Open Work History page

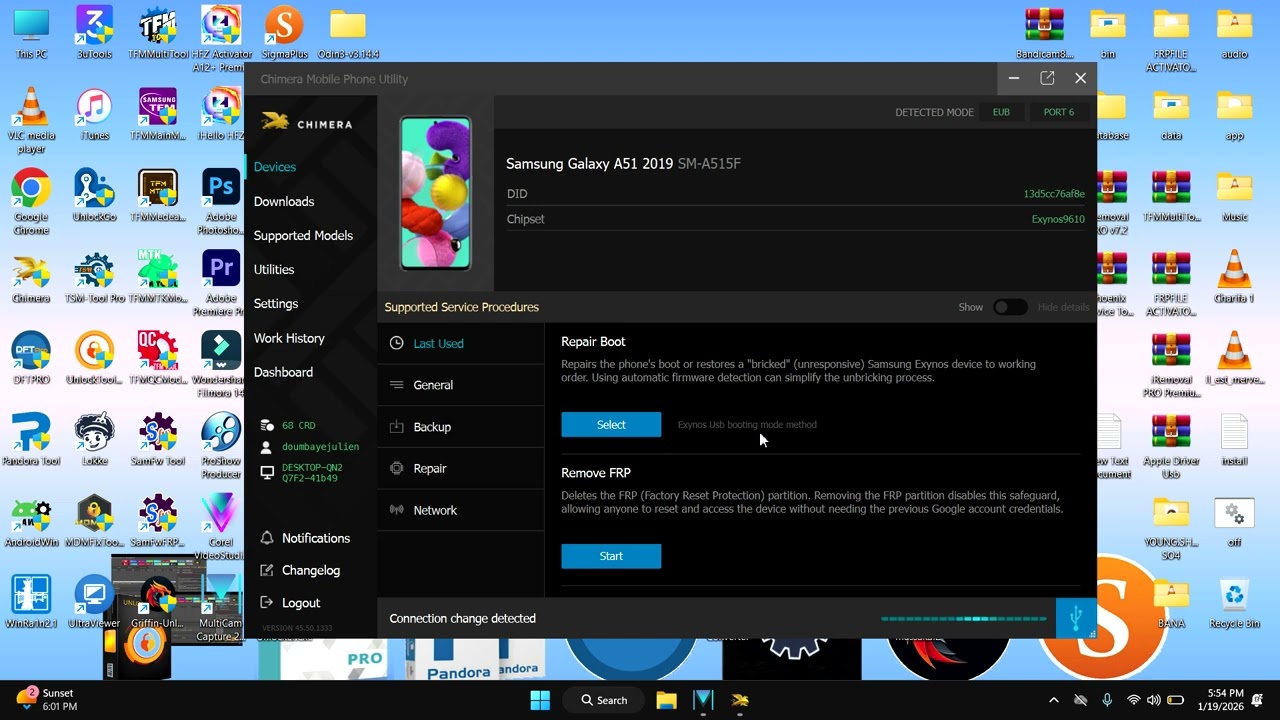[289, 338]
